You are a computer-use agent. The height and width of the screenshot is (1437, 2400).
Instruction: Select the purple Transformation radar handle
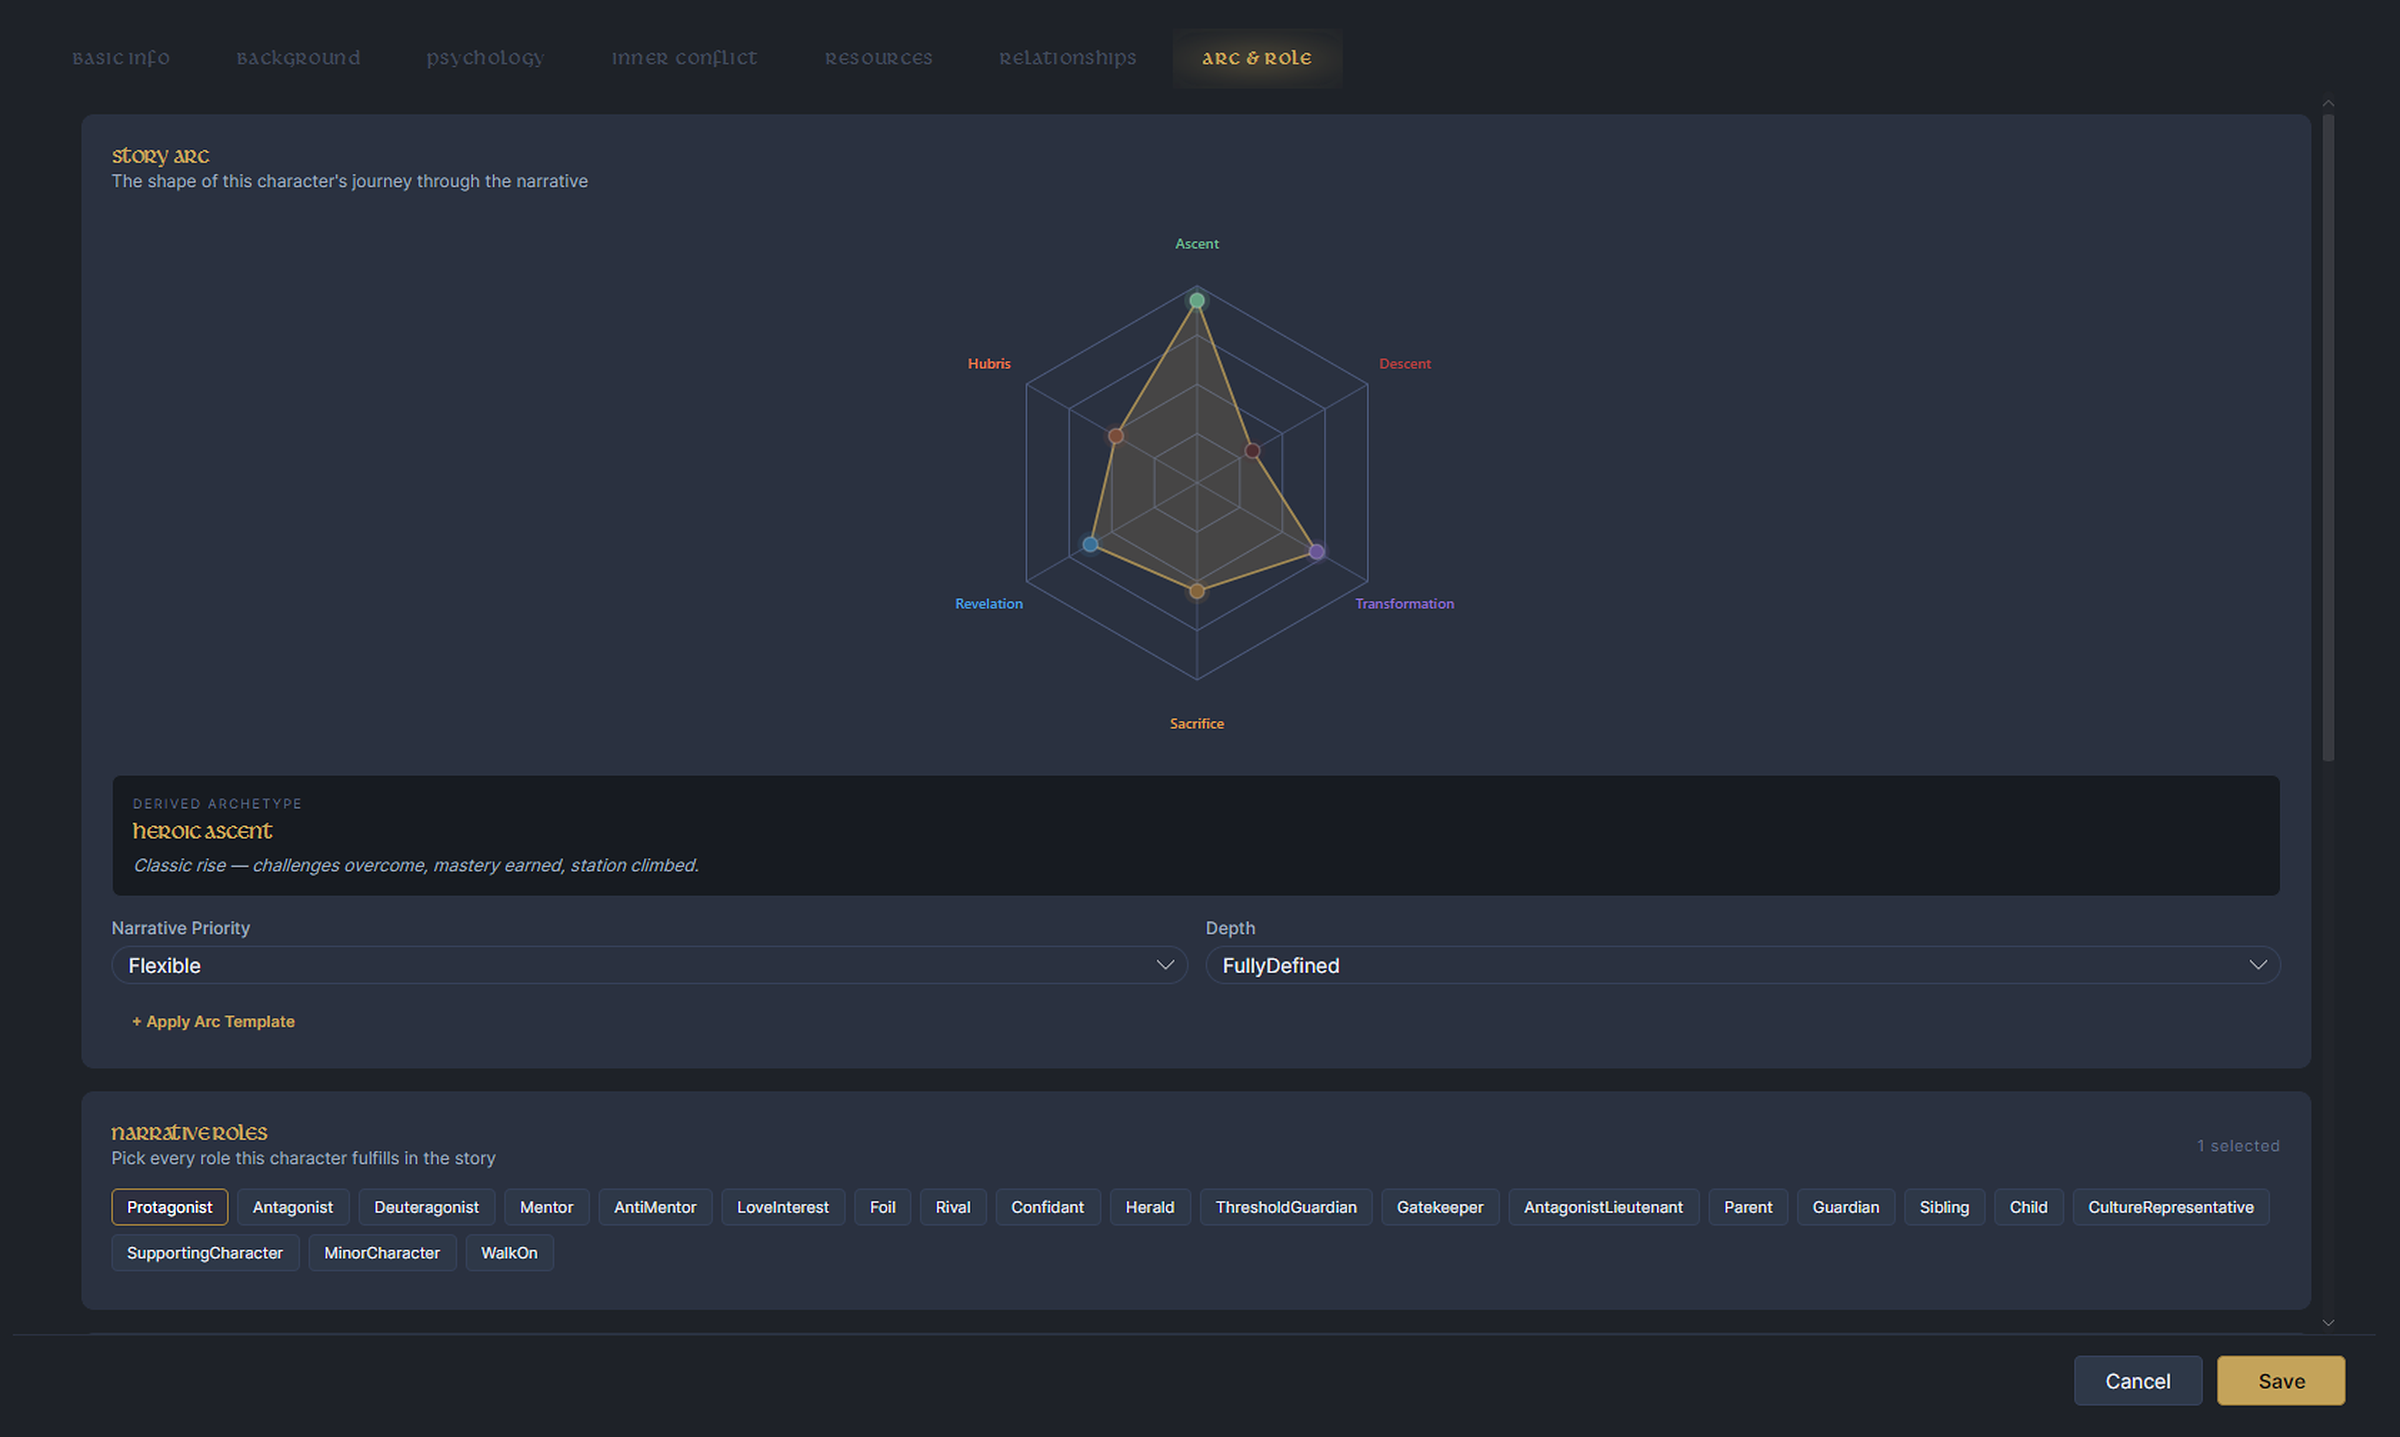coord(1317,552)
